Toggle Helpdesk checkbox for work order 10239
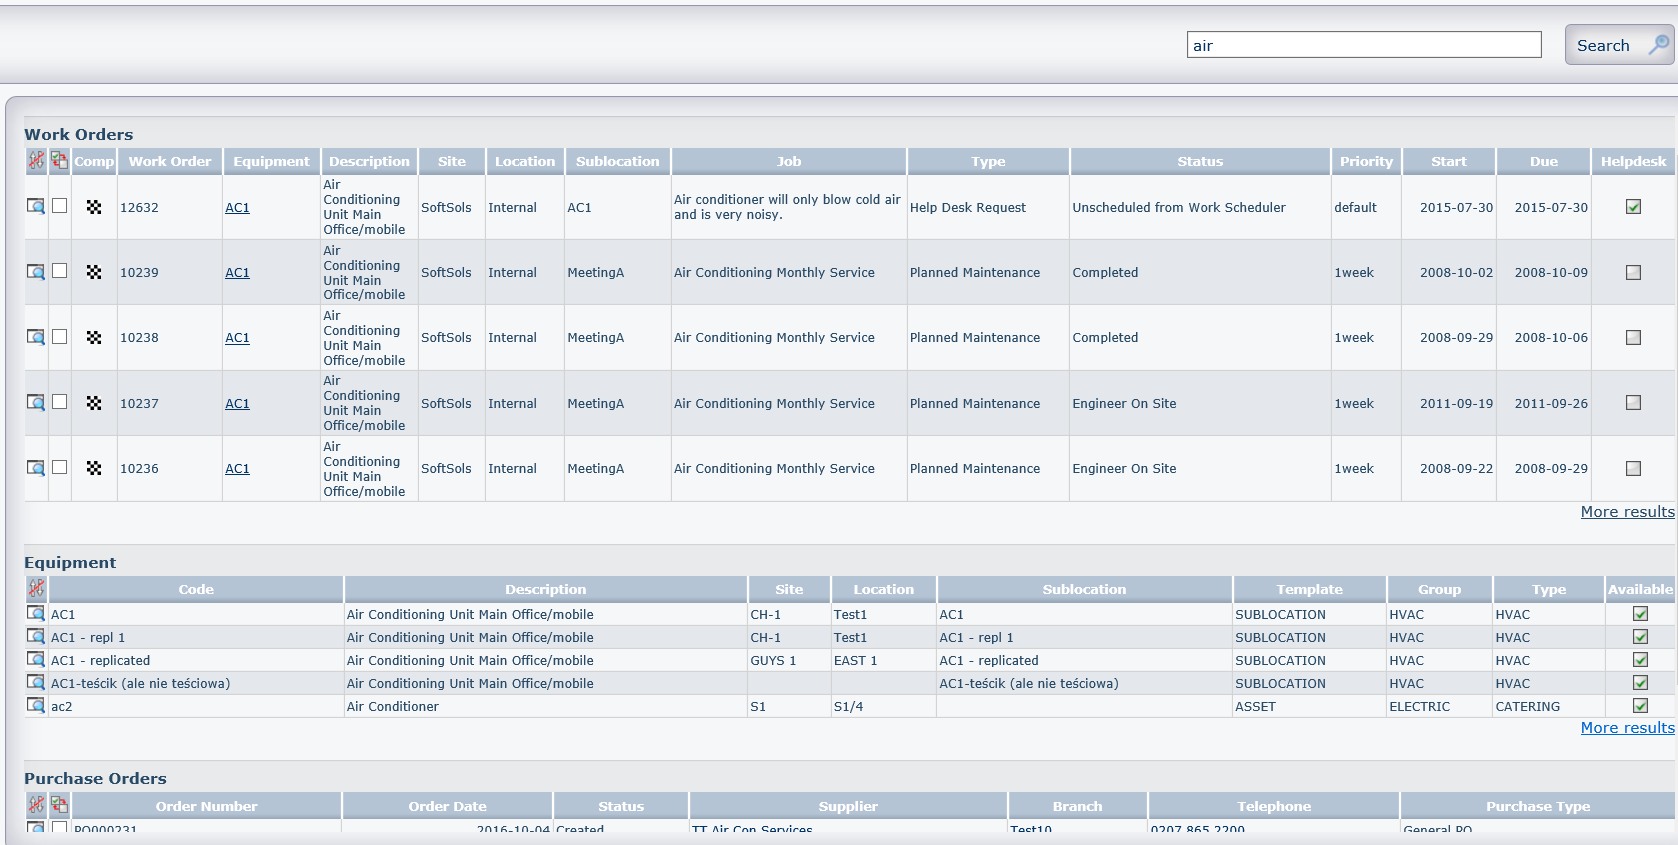 point(1633,272)
